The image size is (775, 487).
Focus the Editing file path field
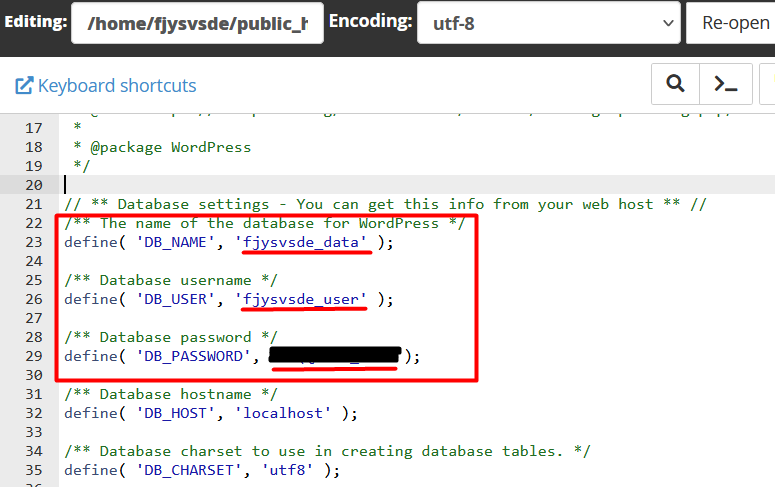(x=197, y=21)
